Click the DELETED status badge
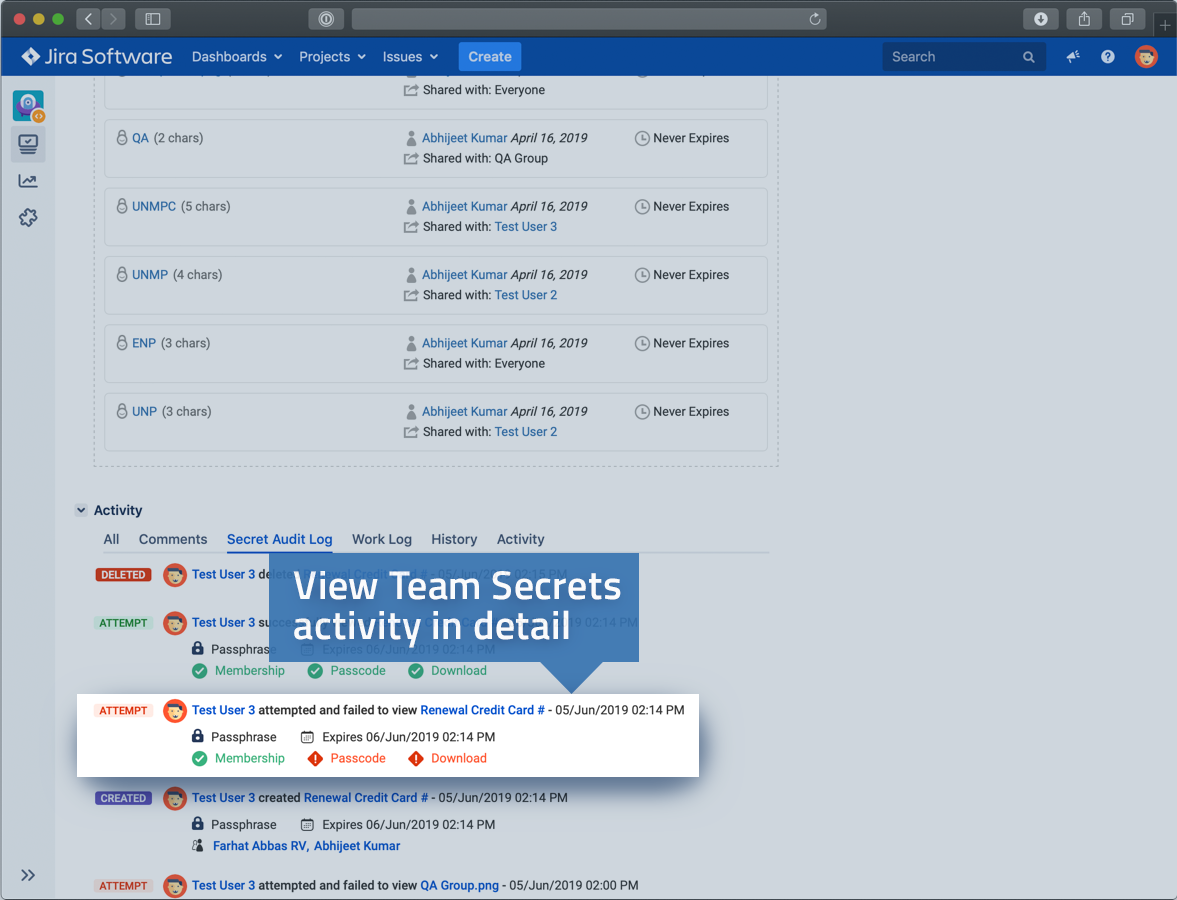This screenshot has width=1177, height=900. 123,575
